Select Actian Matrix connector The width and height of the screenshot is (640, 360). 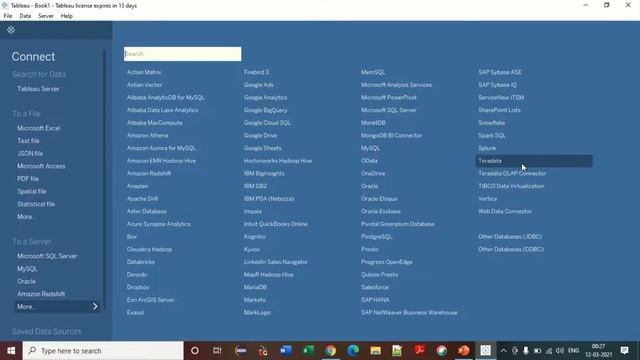[x=144, y=72]
